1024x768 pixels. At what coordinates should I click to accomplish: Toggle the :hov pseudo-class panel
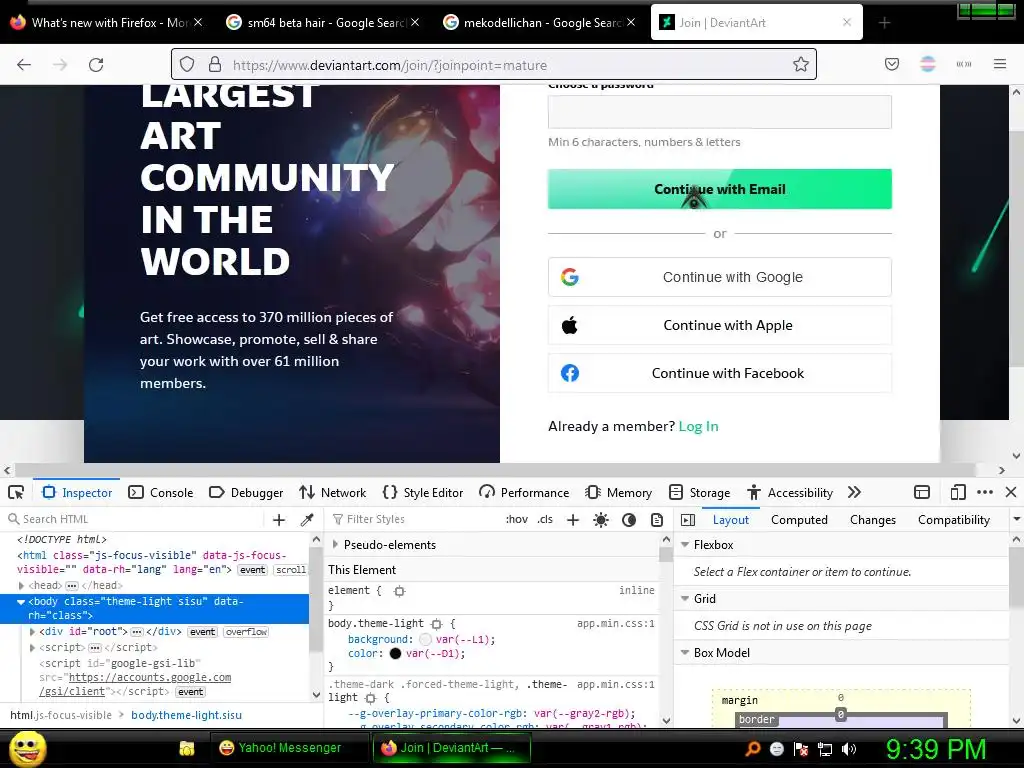(517, 519)
